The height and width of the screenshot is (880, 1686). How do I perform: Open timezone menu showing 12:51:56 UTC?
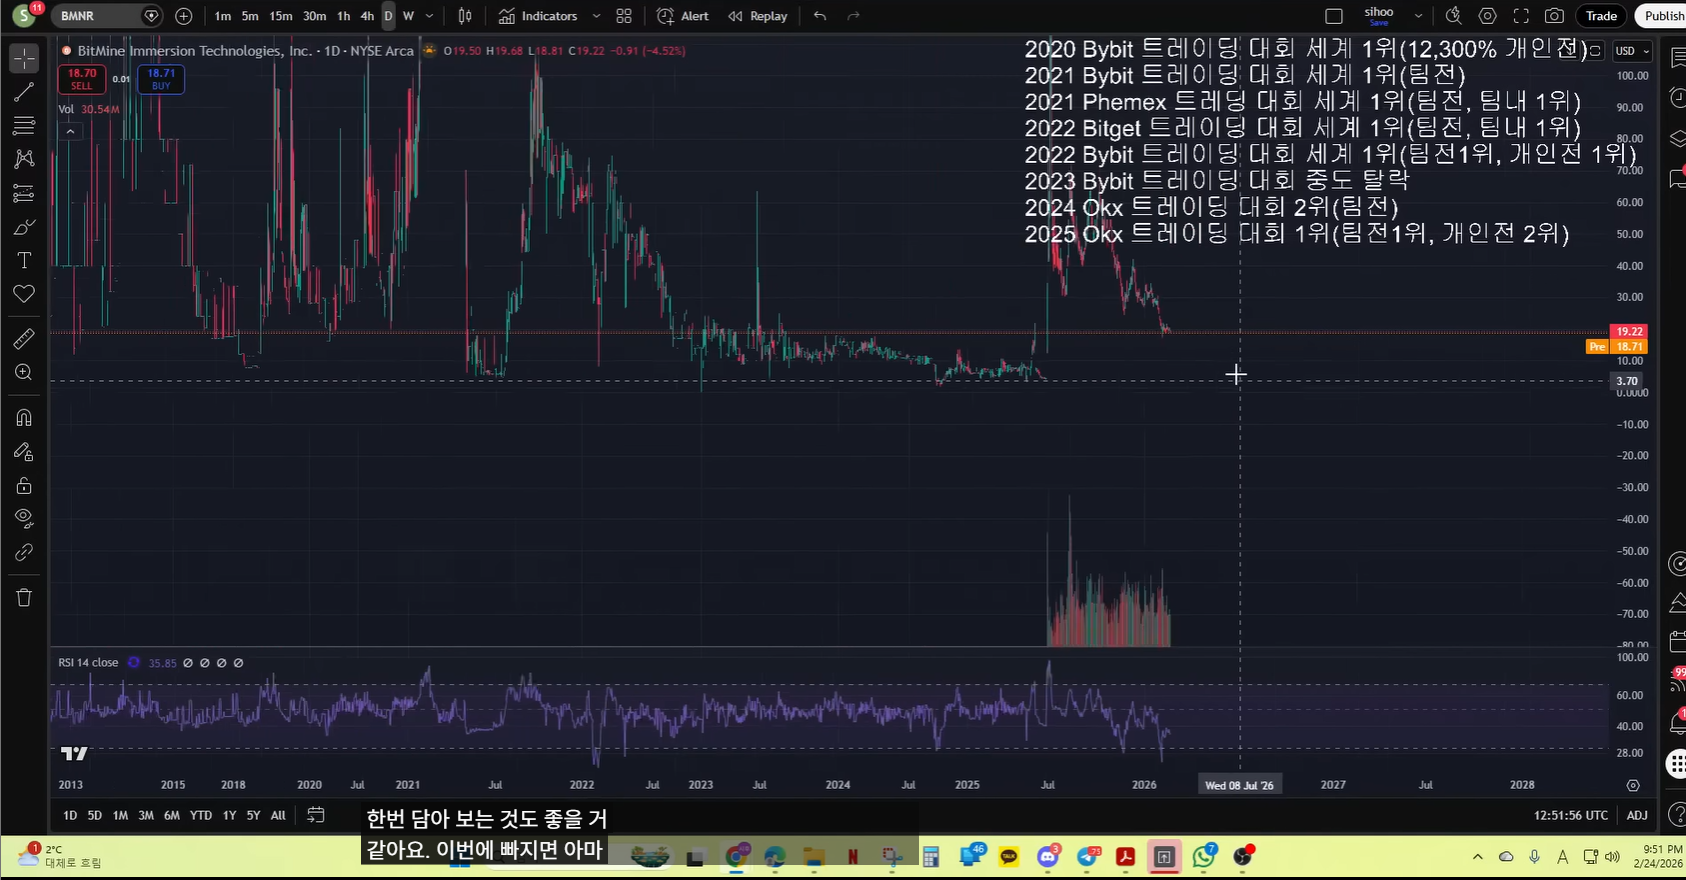(1571, 815)
